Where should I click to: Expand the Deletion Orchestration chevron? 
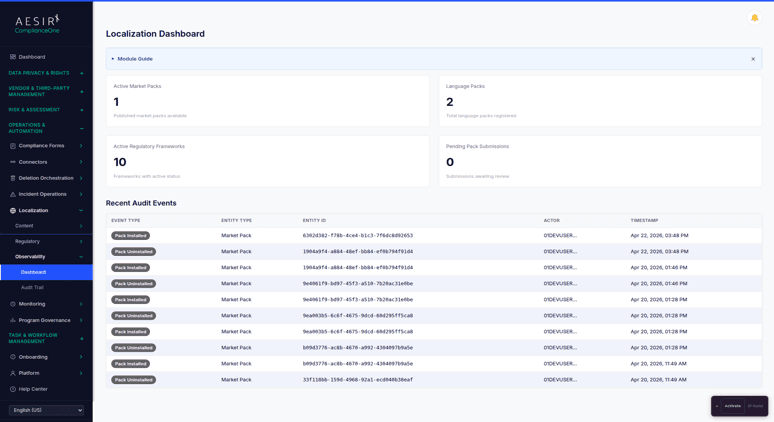pos(81,178)
